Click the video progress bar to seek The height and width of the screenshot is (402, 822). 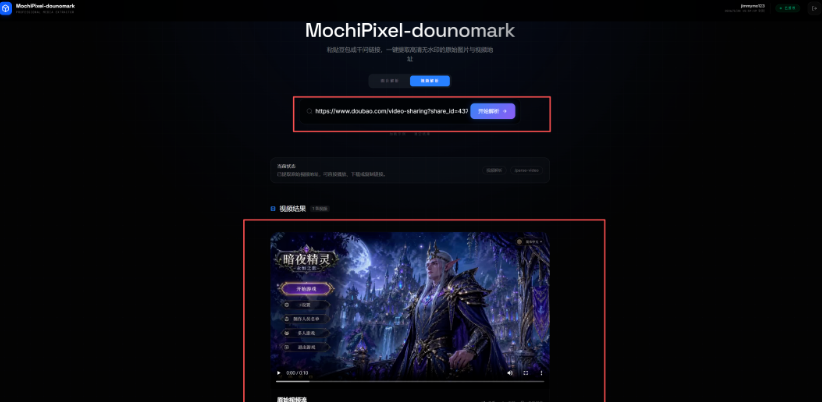(410, 382)
